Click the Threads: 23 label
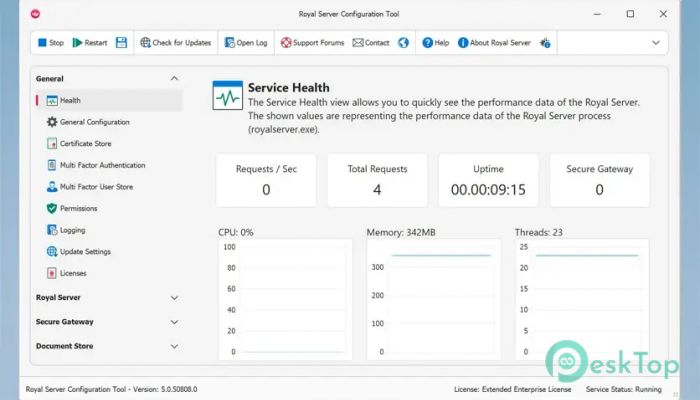Viewport: 700px width, 400px height. pos(538,233)
